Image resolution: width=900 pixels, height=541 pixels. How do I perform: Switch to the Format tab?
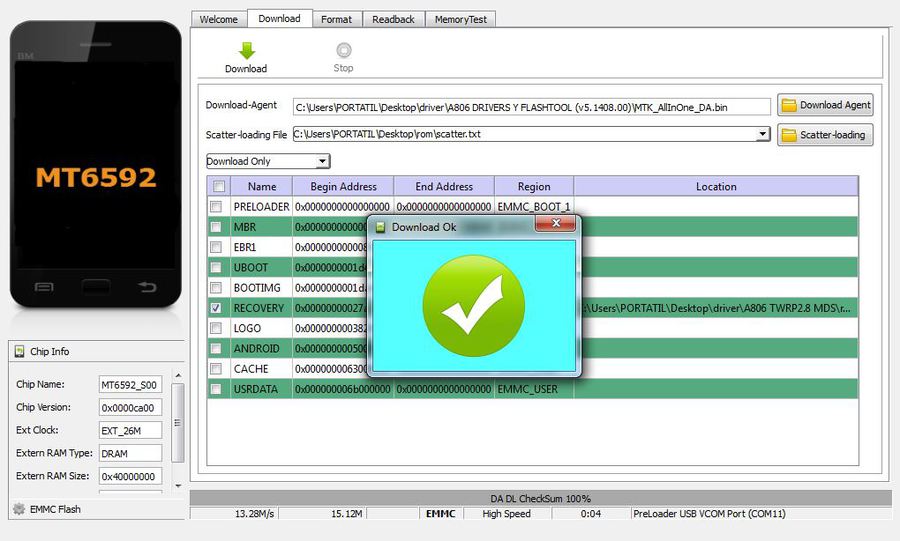tap(336, 20)
